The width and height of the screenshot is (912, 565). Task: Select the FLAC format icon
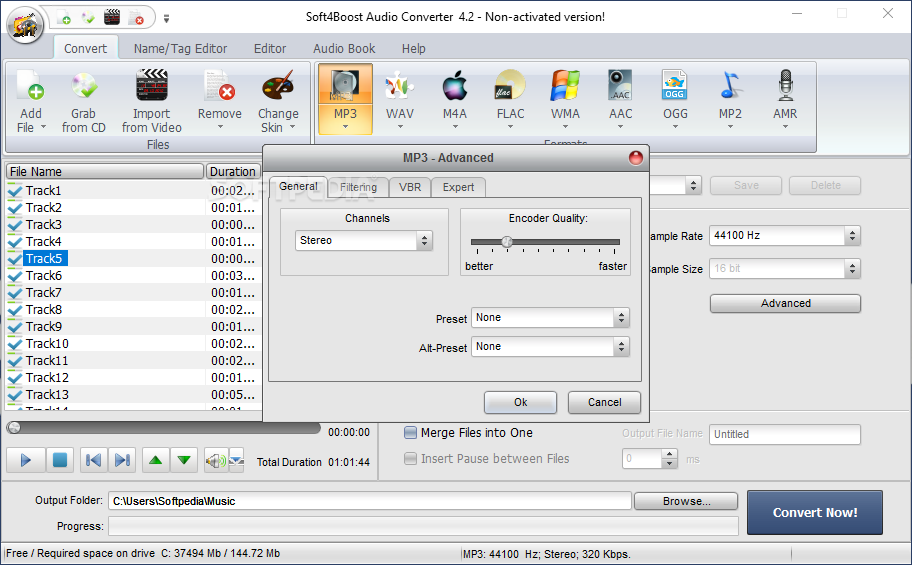(510, 86)
